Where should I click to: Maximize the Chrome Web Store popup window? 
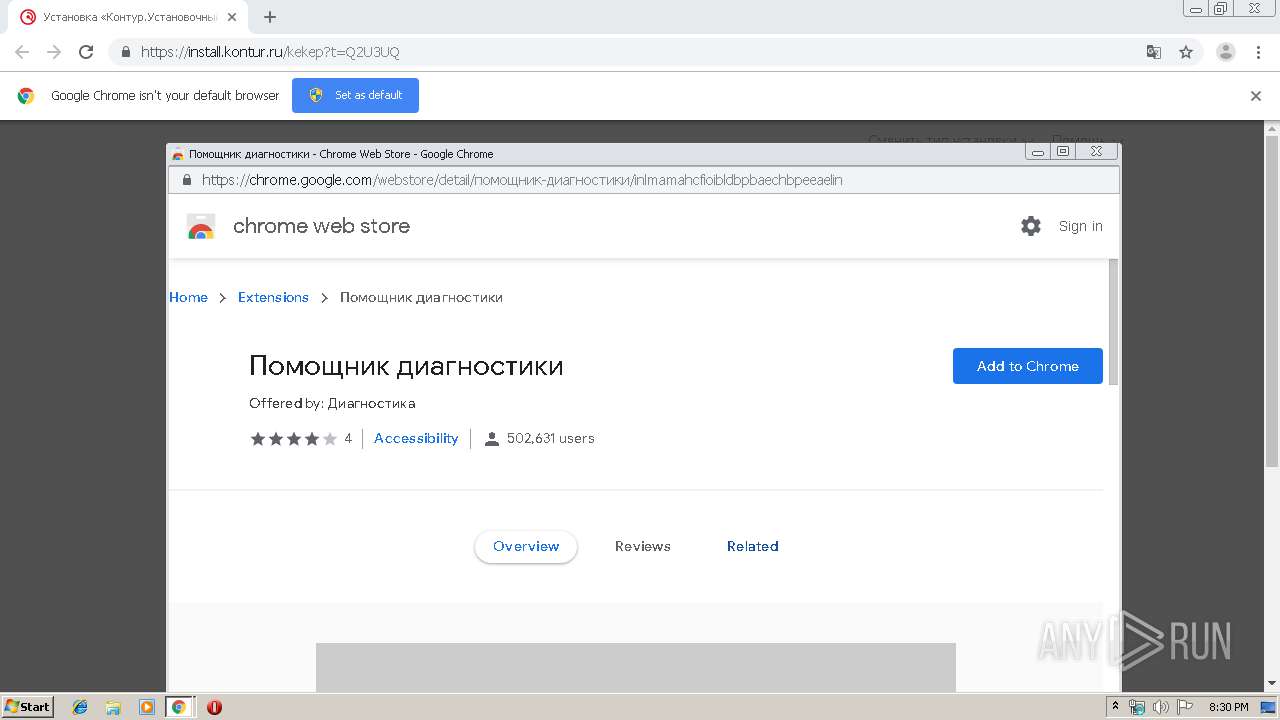point(1063,152)
